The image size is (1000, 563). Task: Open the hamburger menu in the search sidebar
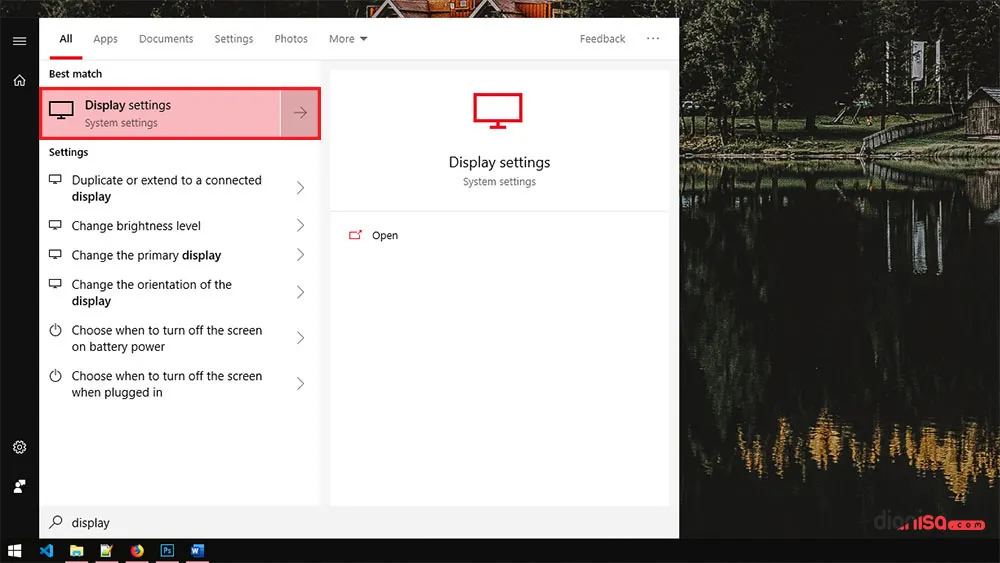click(x=19, y=41)
